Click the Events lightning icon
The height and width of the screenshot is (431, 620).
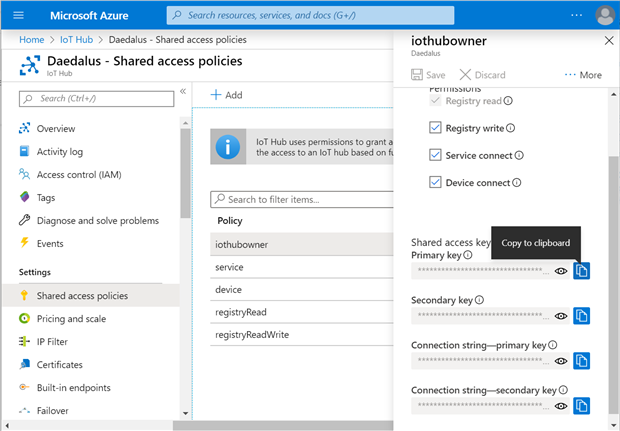(x=24, y=242)
